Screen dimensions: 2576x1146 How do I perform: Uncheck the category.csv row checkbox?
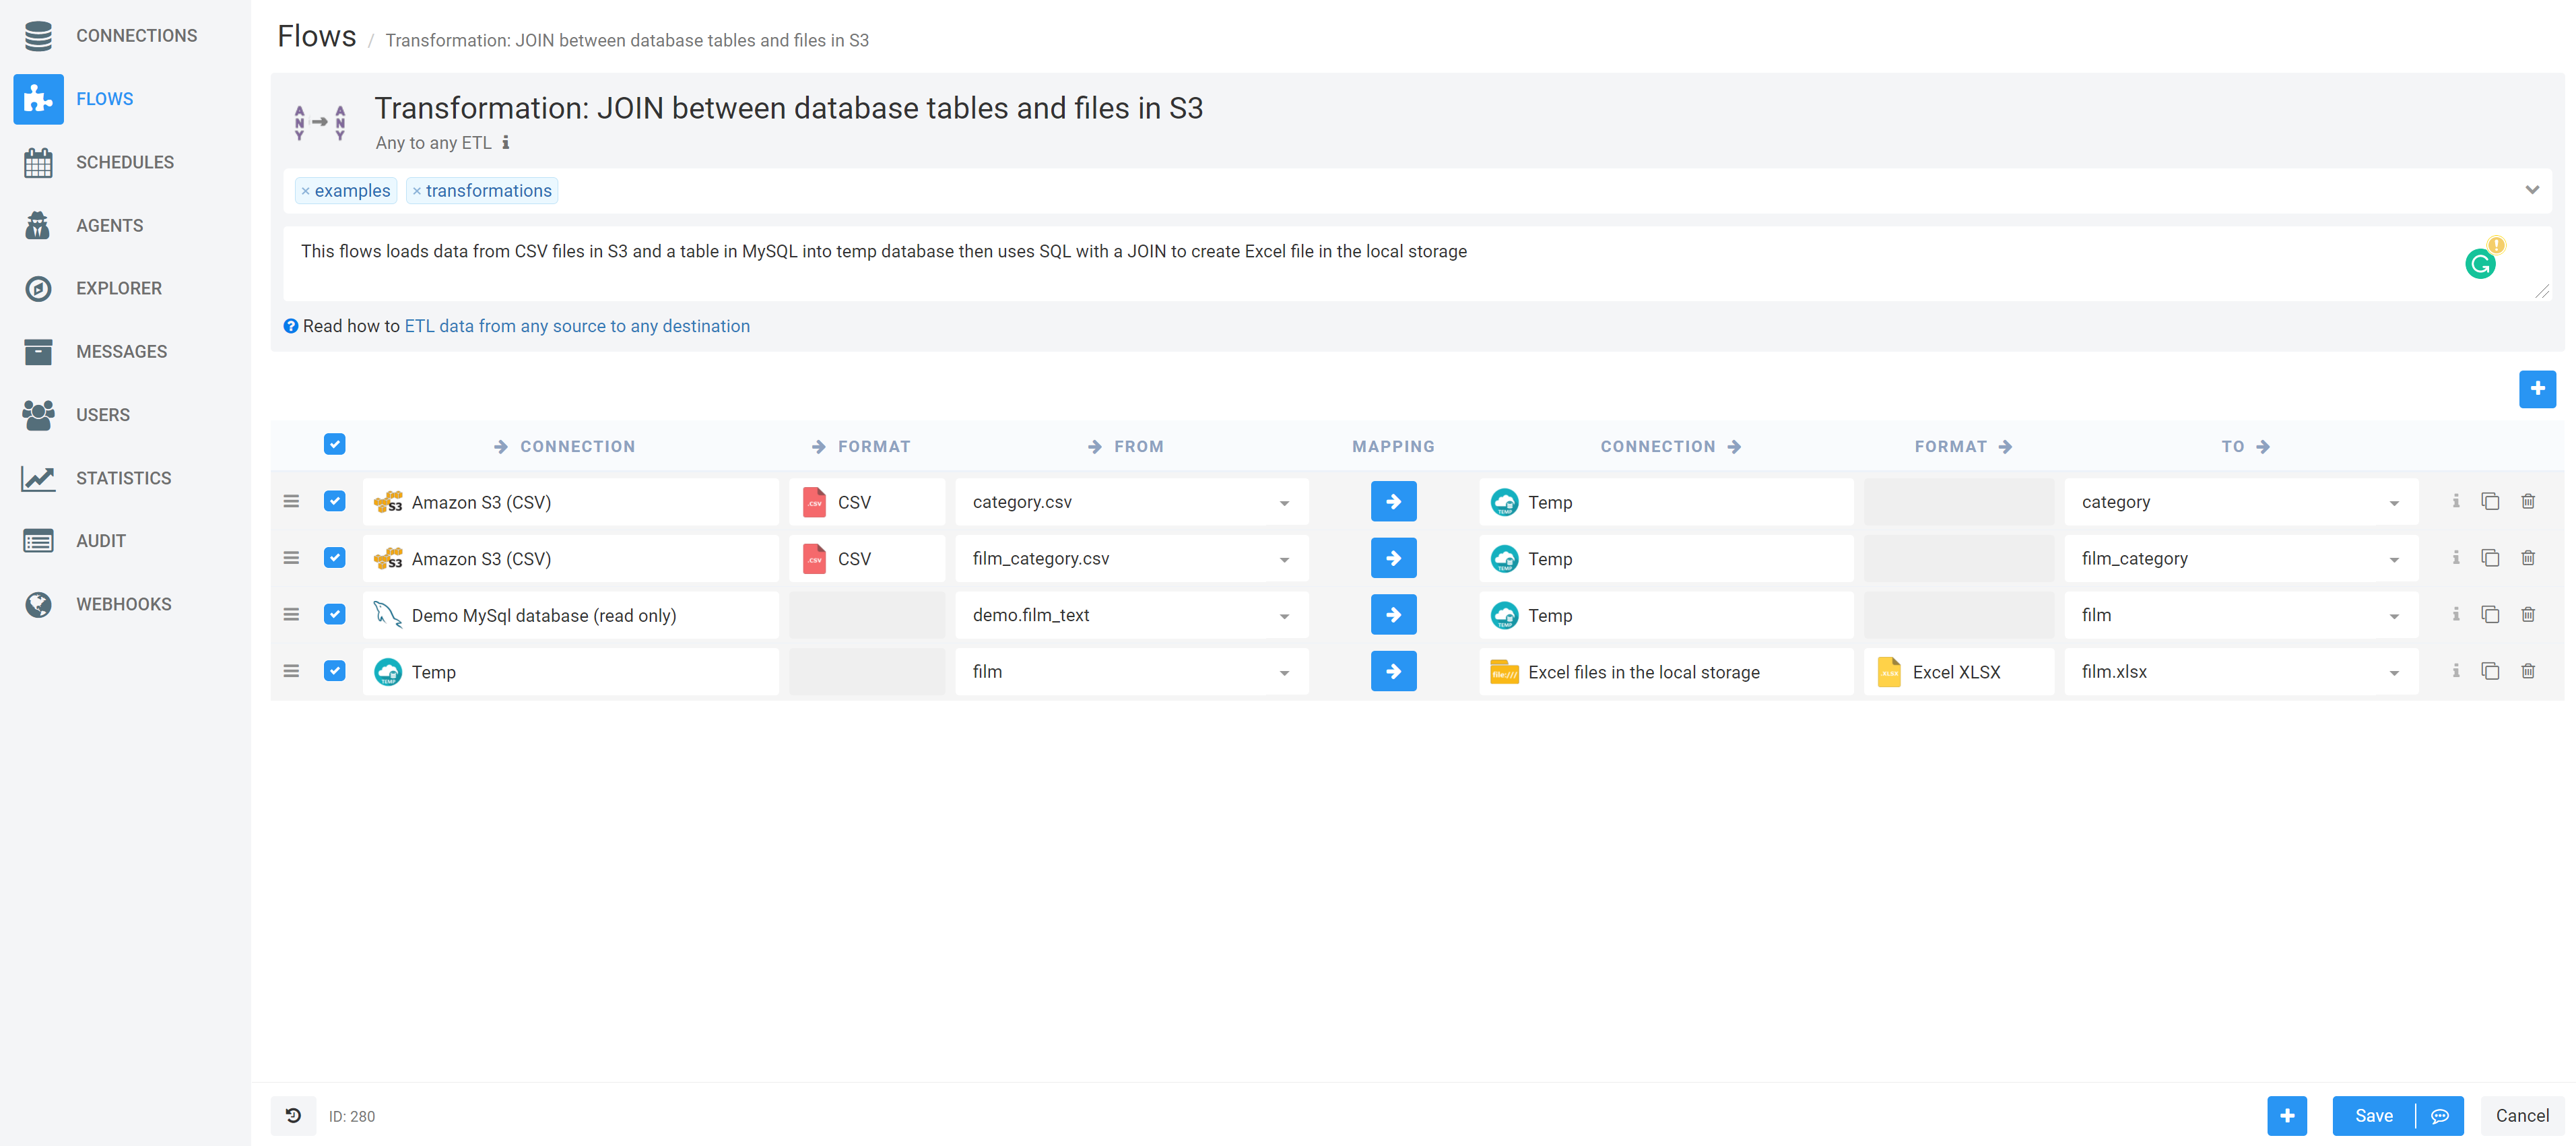(x=335, y=501)
